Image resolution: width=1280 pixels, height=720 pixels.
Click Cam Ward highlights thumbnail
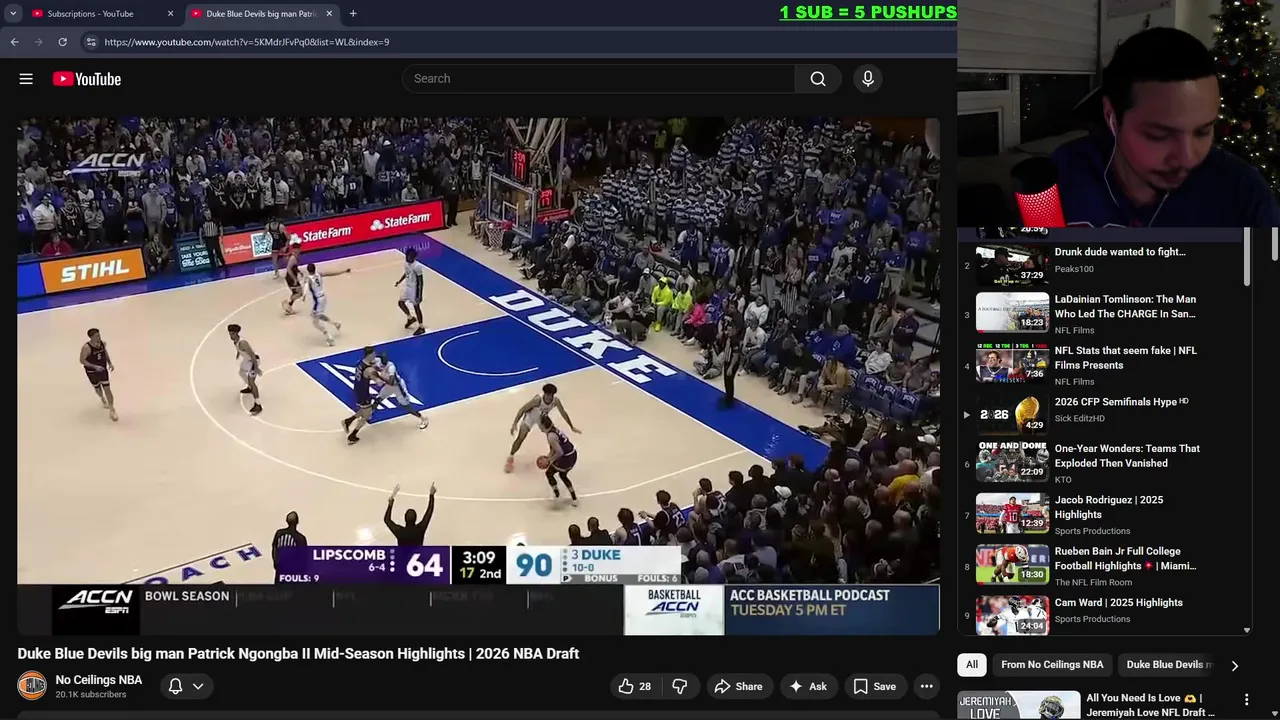(1012, 616)
